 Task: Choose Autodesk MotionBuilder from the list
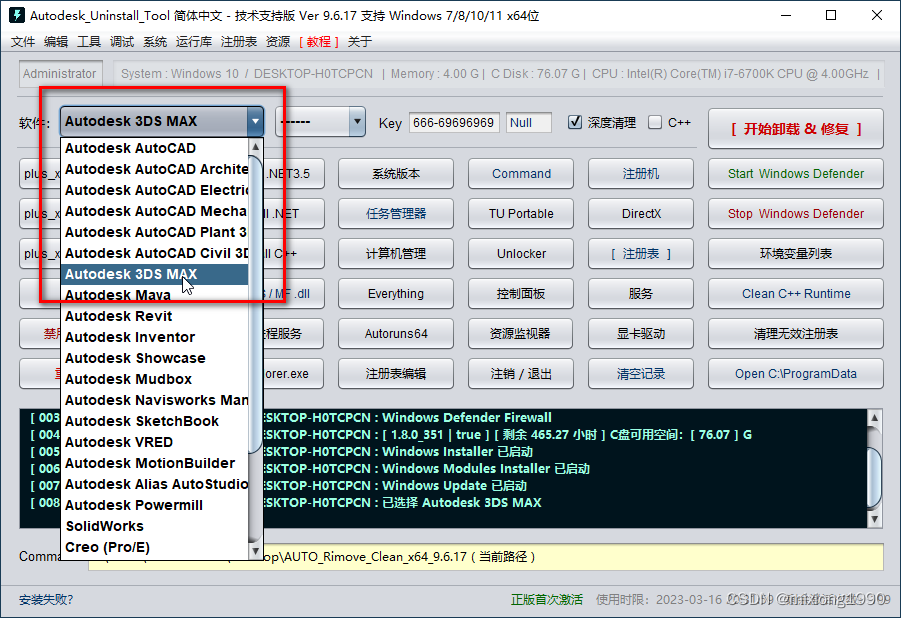coord(155,463)
